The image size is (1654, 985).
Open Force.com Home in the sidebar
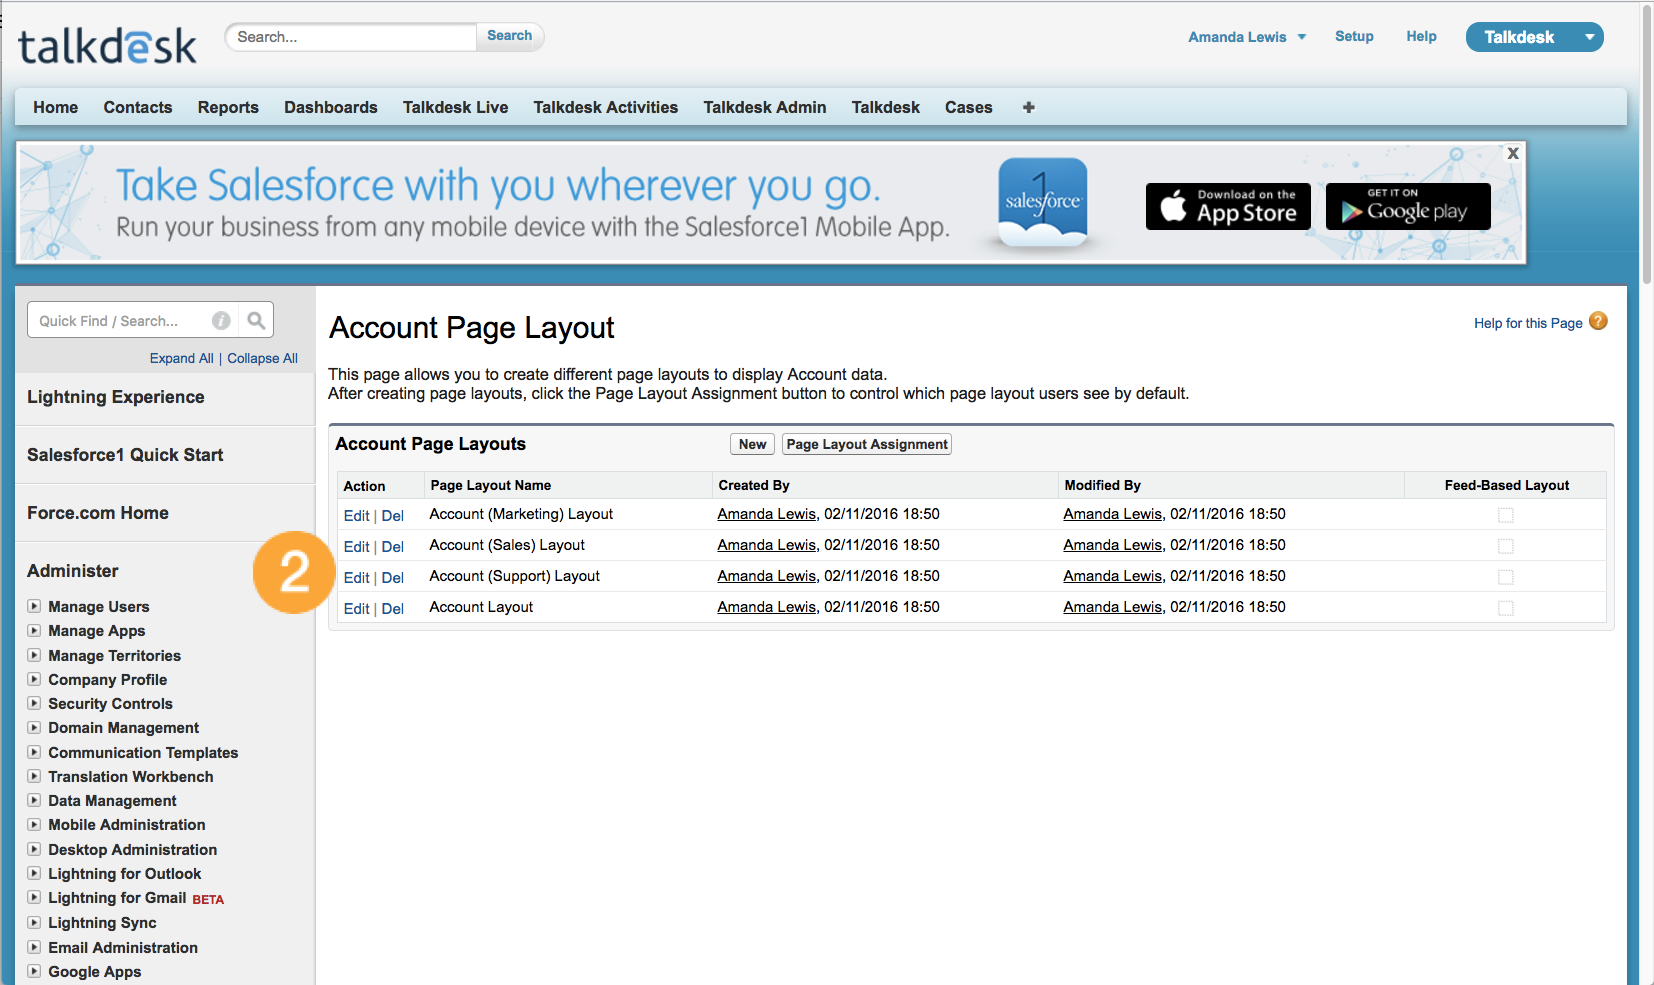(98, 513)
